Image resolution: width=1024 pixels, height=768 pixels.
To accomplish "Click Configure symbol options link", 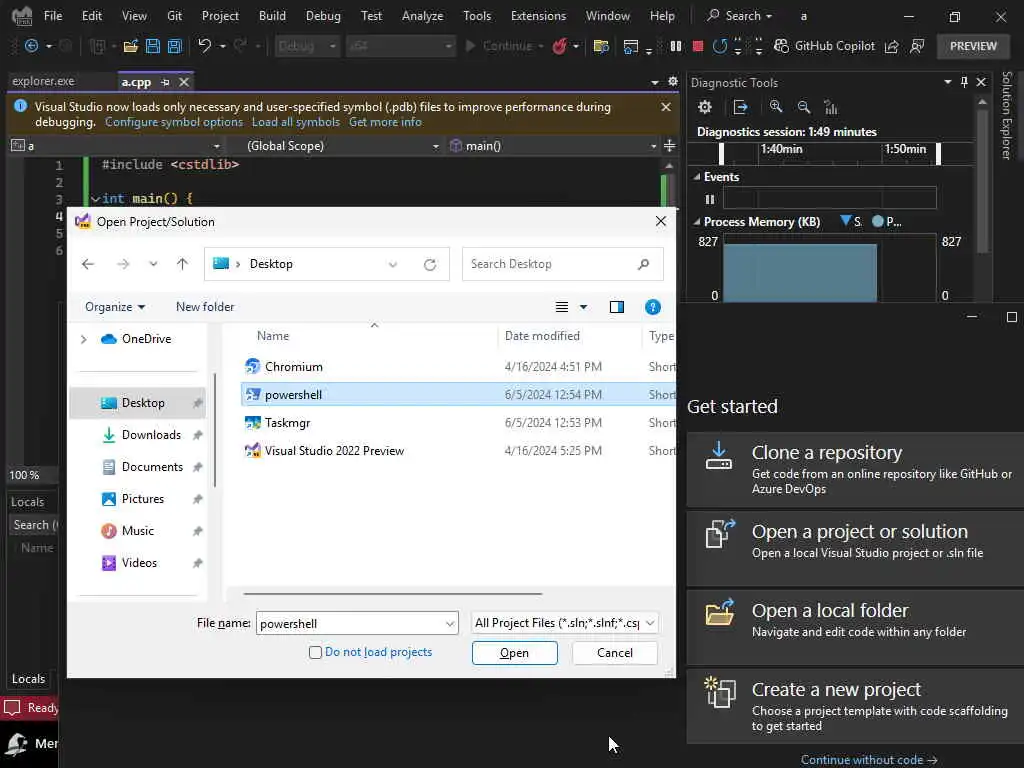I will point(174,122).
